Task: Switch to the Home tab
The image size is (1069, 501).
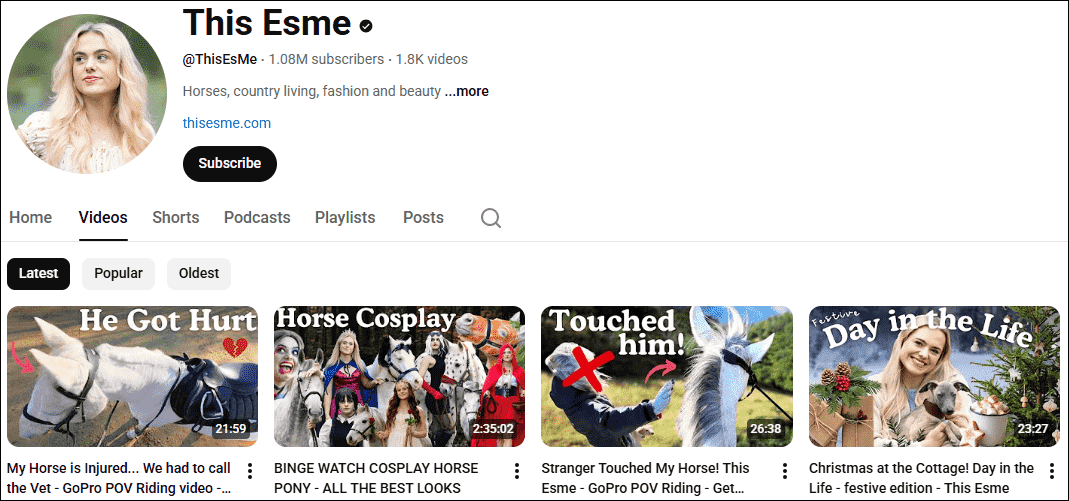Action: coord(31,217)
